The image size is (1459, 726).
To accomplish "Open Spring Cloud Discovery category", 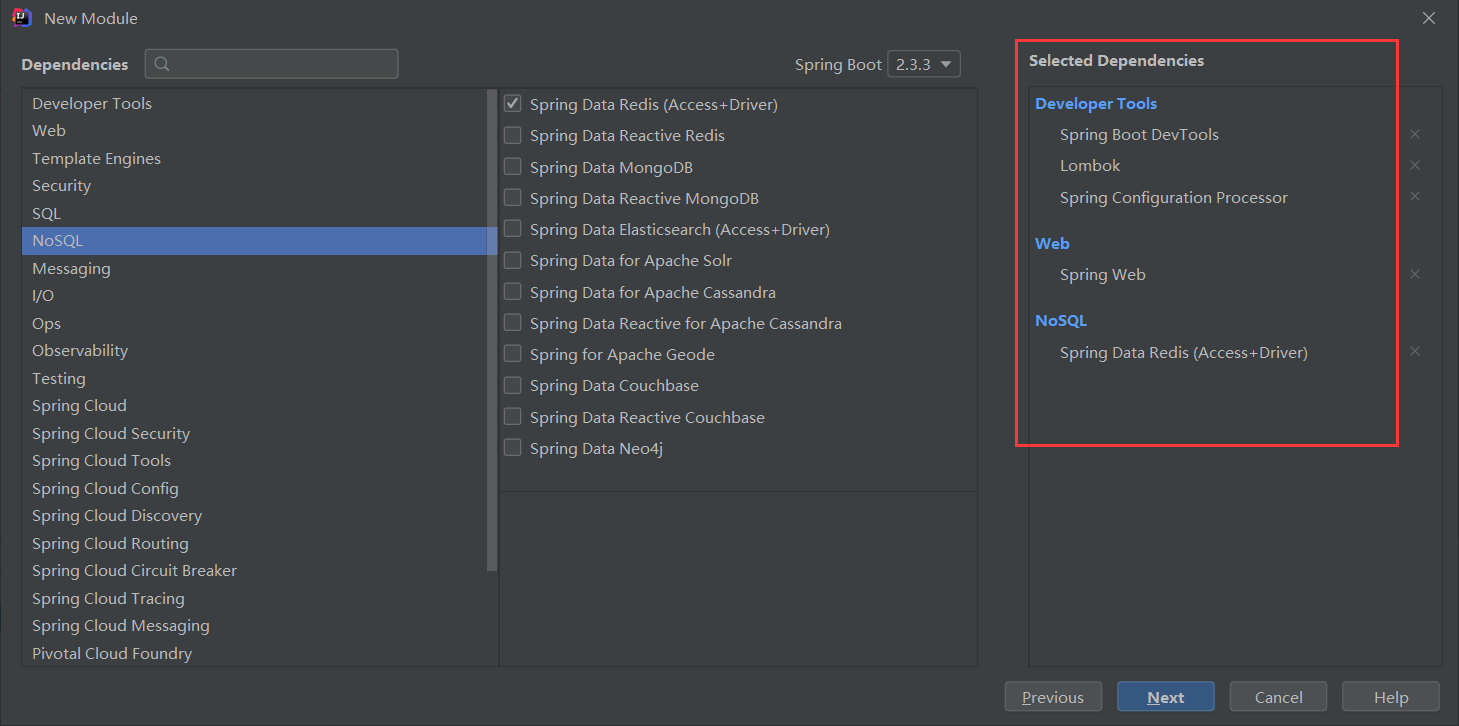I will 254,515.
